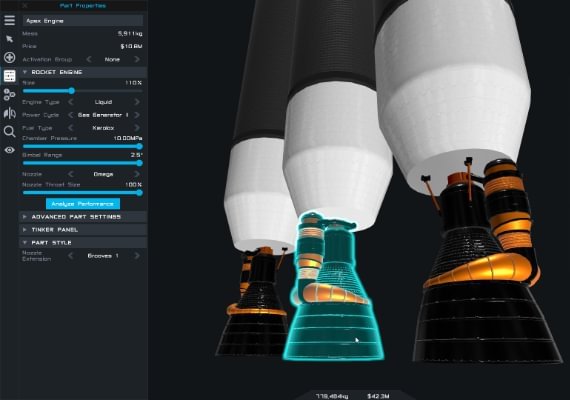Click the Apex Engine name field
This screenshot has width=570, height=400.
(83, 21)
